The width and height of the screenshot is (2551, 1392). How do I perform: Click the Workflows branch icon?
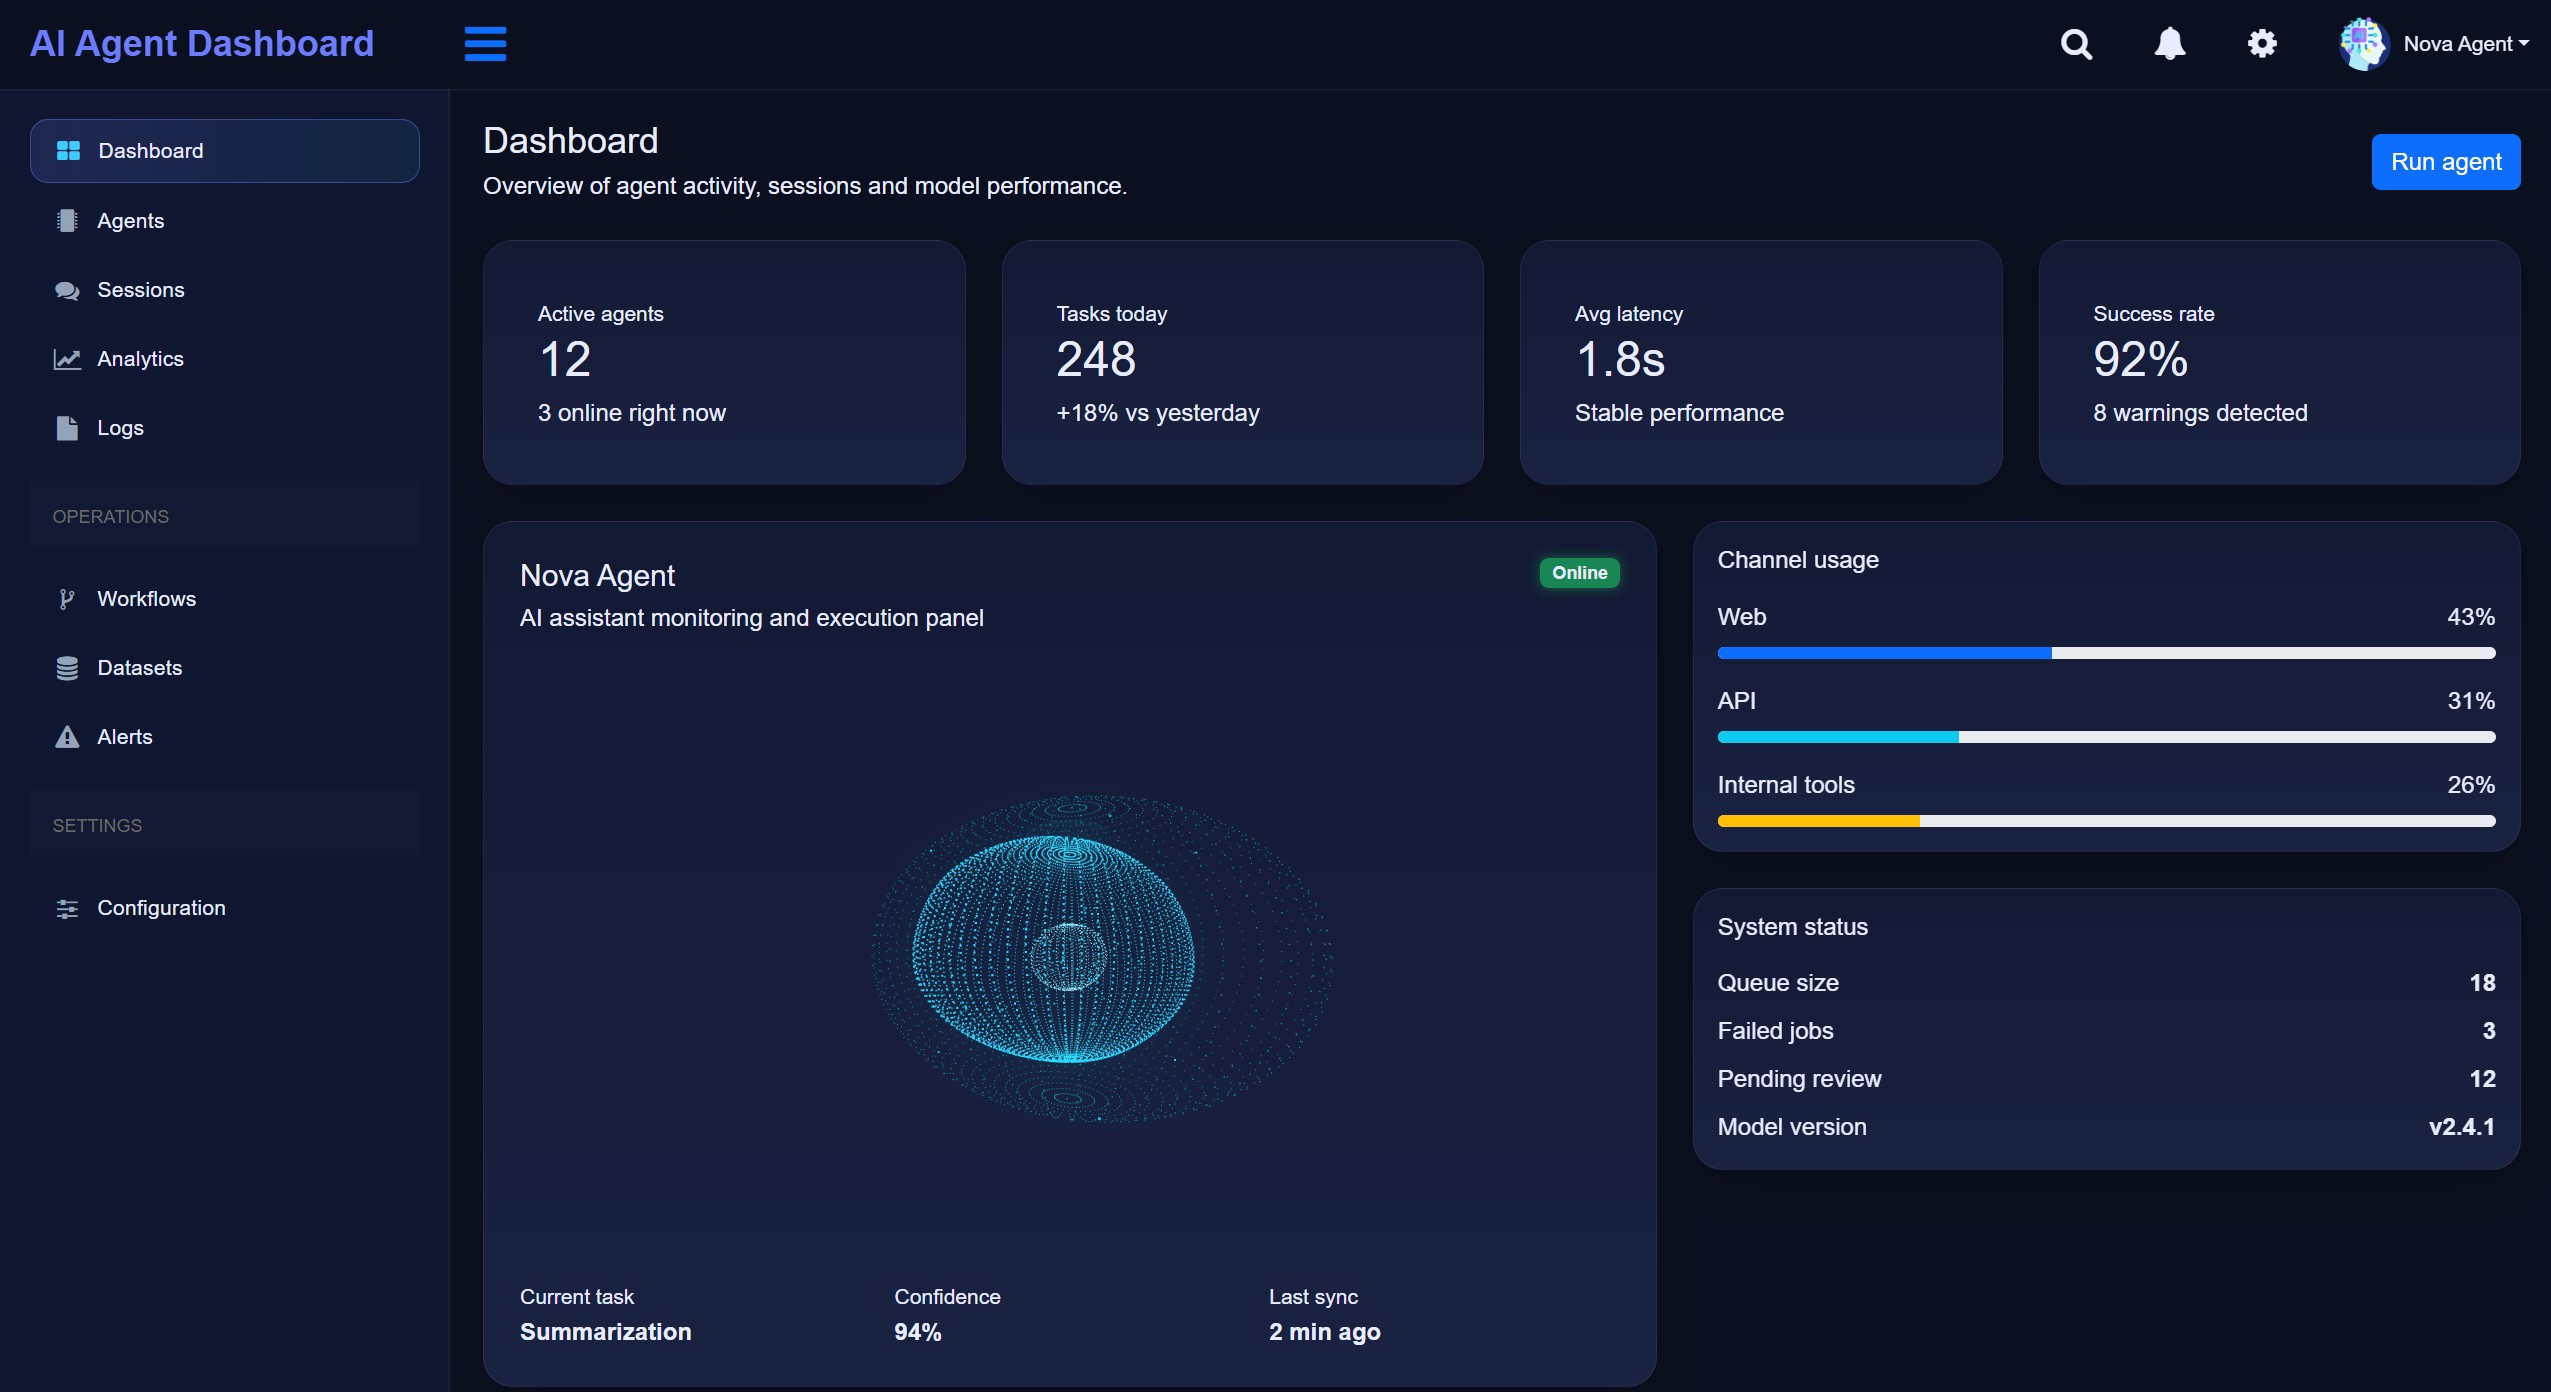(x=67, y=599)
